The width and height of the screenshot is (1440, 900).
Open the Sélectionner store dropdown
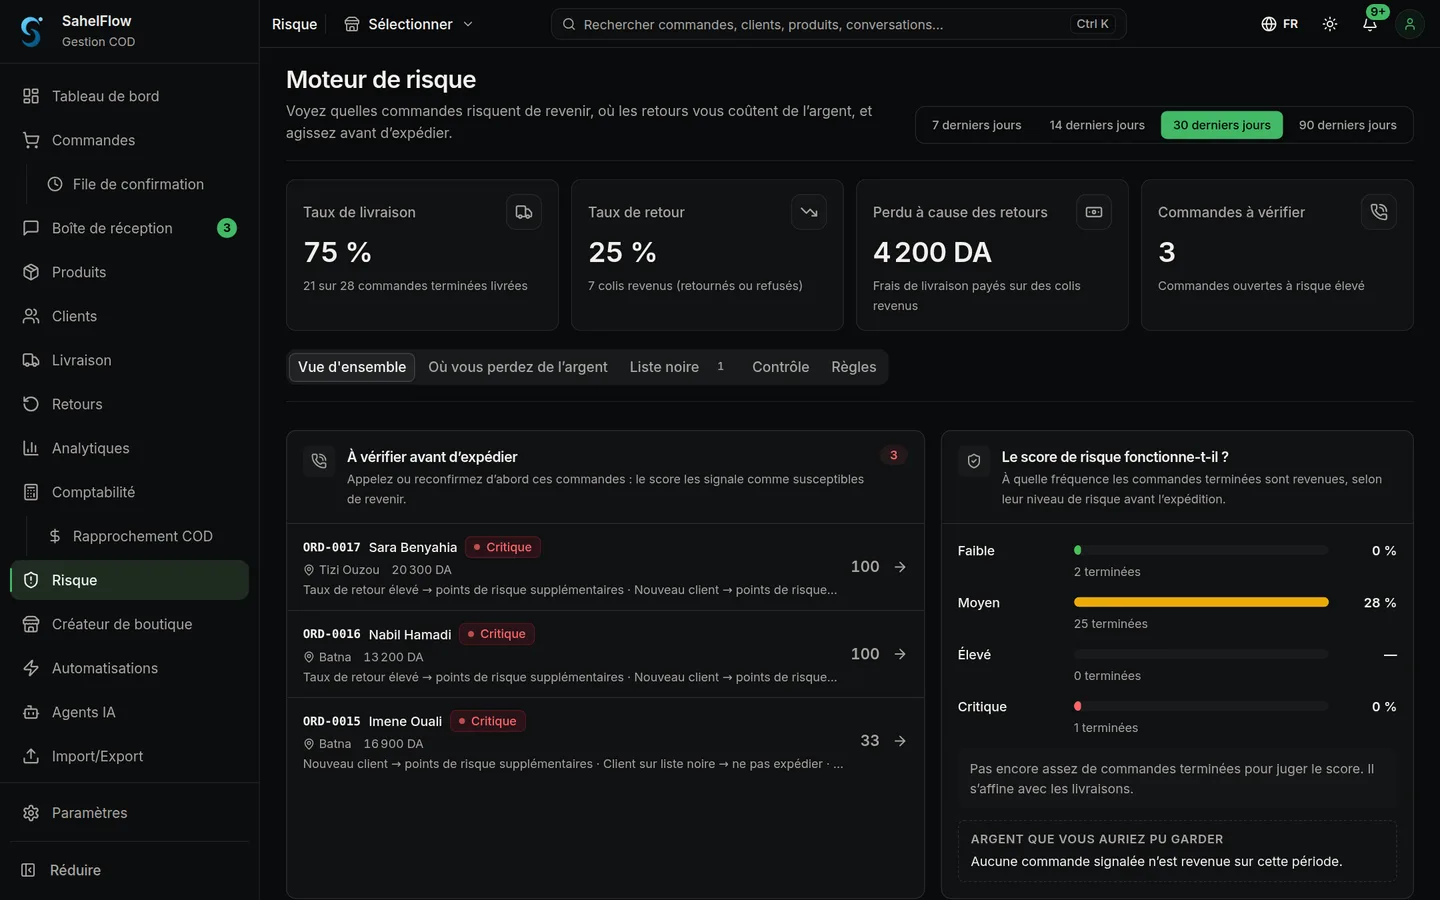408,24
